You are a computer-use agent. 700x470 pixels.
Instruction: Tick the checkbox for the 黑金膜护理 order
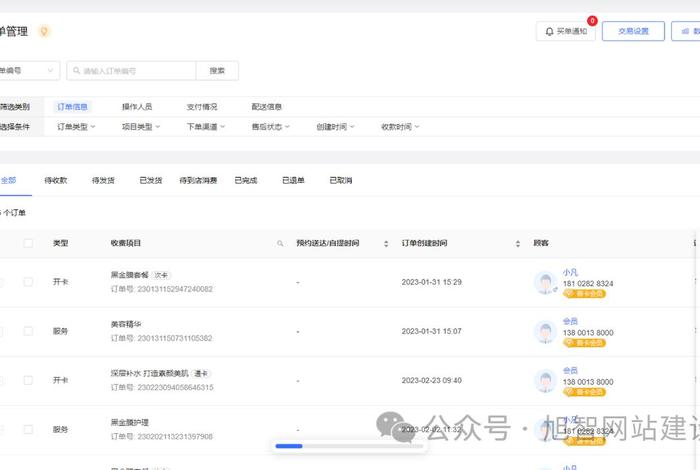point(28,429)
